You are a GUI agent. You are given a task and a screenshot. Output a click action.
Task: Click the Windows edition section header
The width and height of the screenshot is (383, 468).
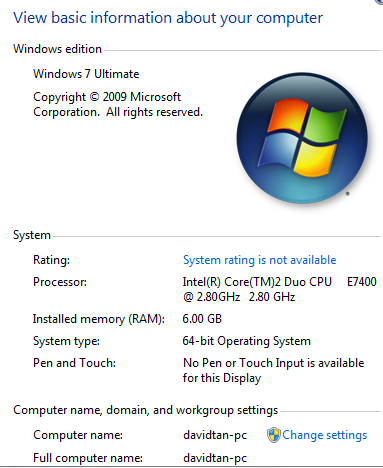click(x=57, y=49)
